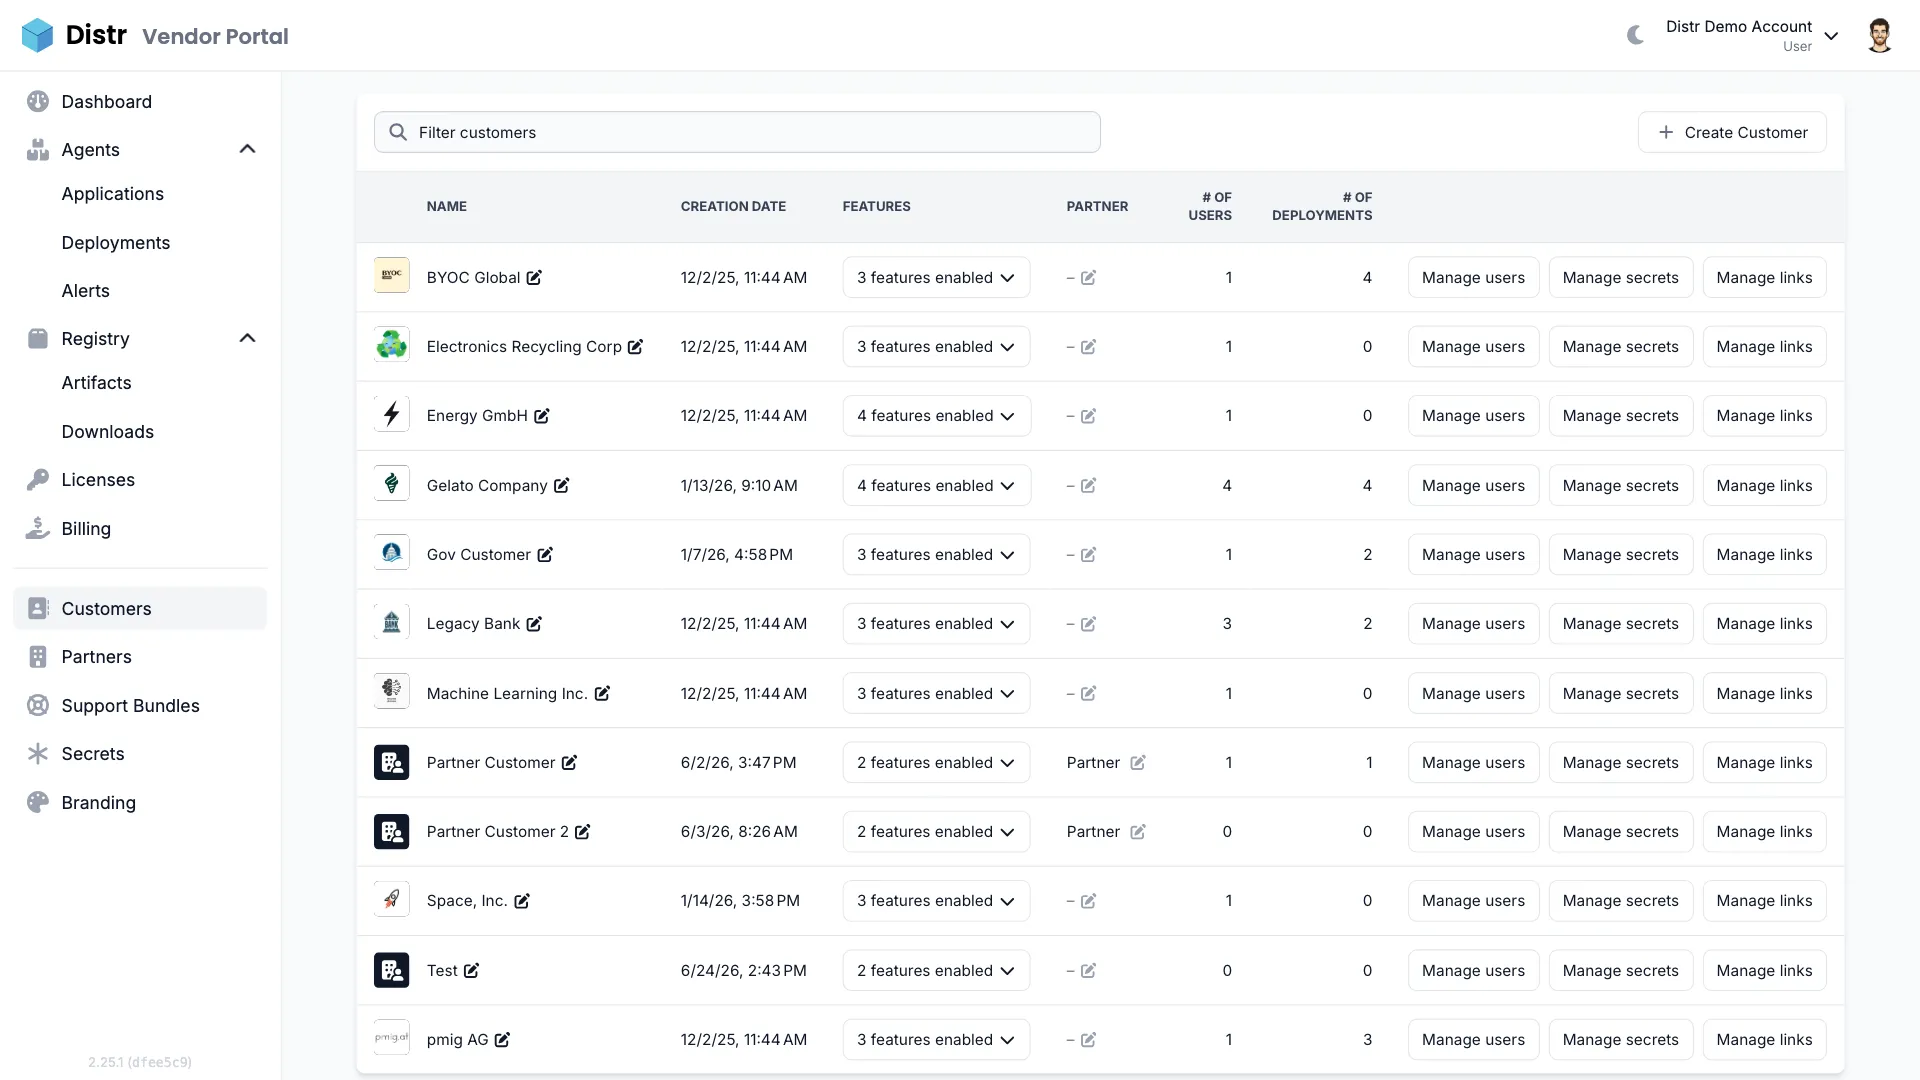Edit Partner Customer name icon
Screen dimensions: 1920x1080
570,763
